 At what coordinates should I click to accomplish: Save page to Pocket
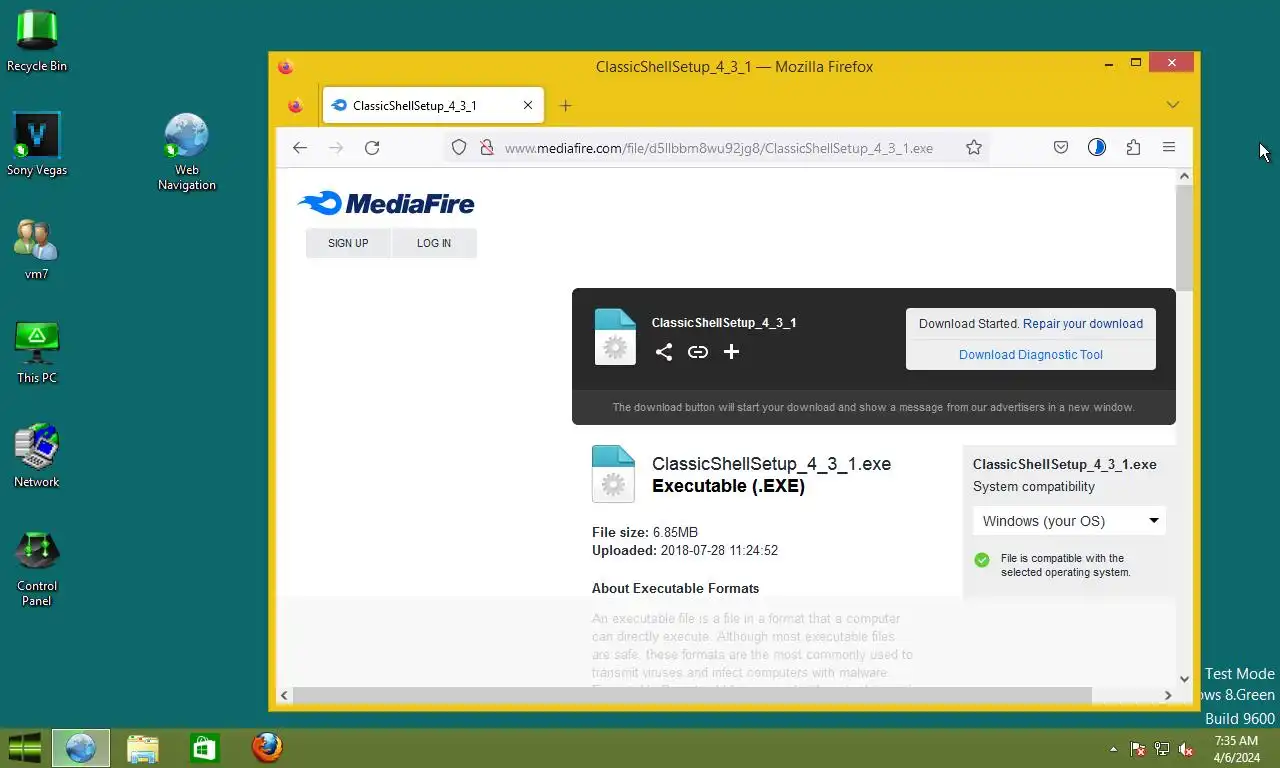[x=1061, y=148]
